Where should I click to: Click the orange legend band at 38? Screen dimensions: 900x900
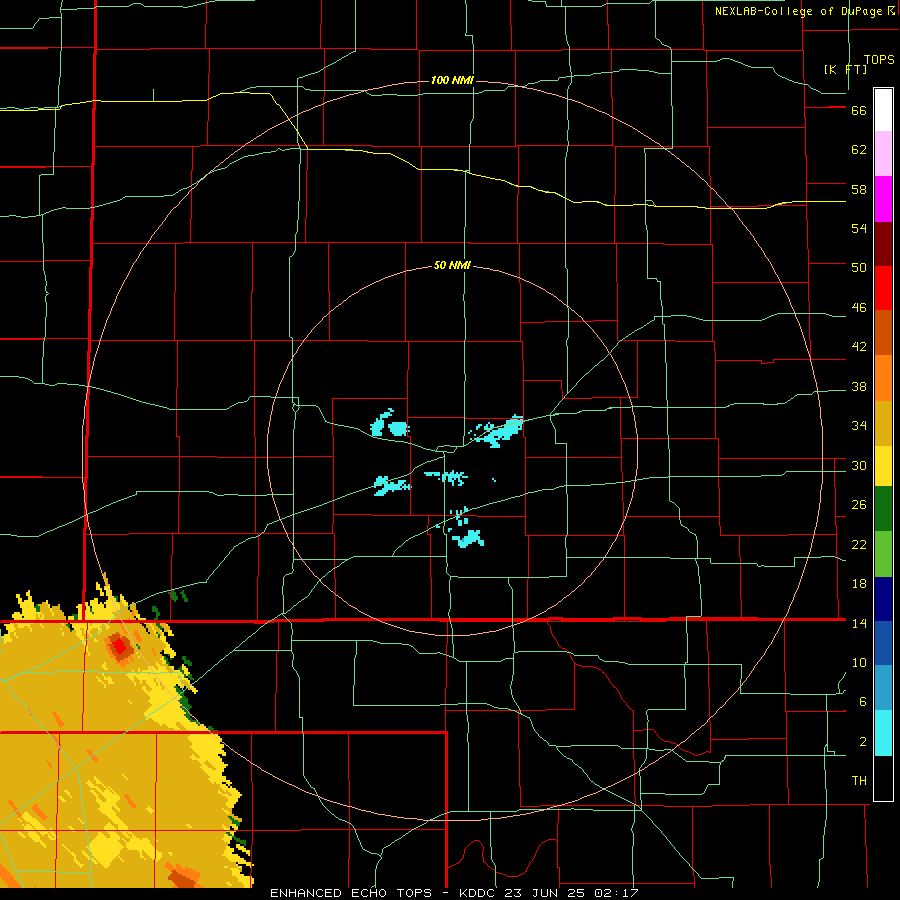(x=883, y=378)
